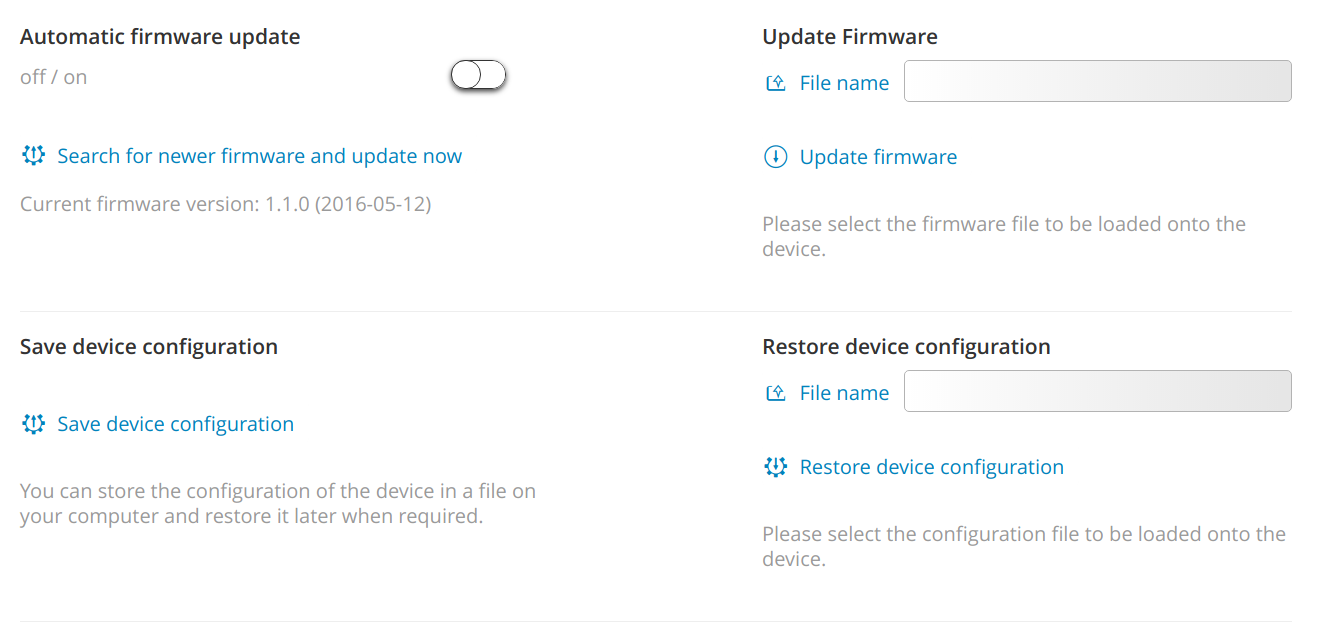Screen dimensions: 1320x630
Task: Click the upload icon next to restore File name
Action: point(775,393)
